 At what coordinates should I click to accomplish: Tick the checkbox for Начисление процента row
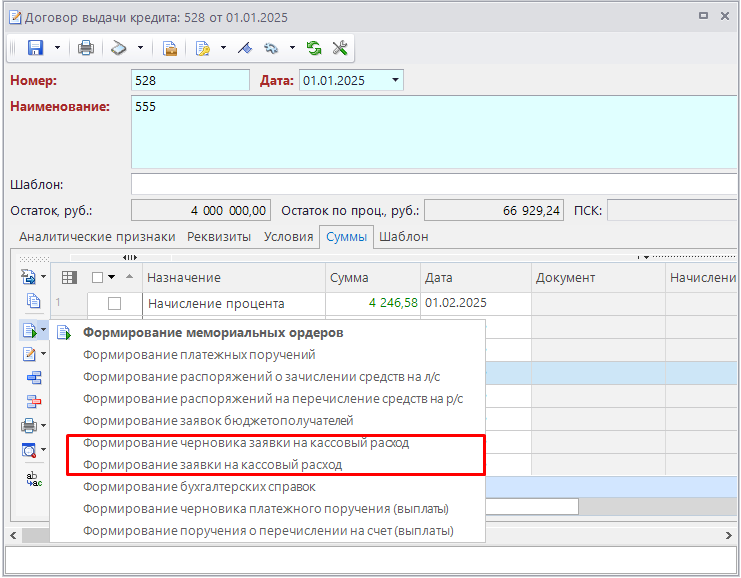pyautogui.click(x=114, y=303)
